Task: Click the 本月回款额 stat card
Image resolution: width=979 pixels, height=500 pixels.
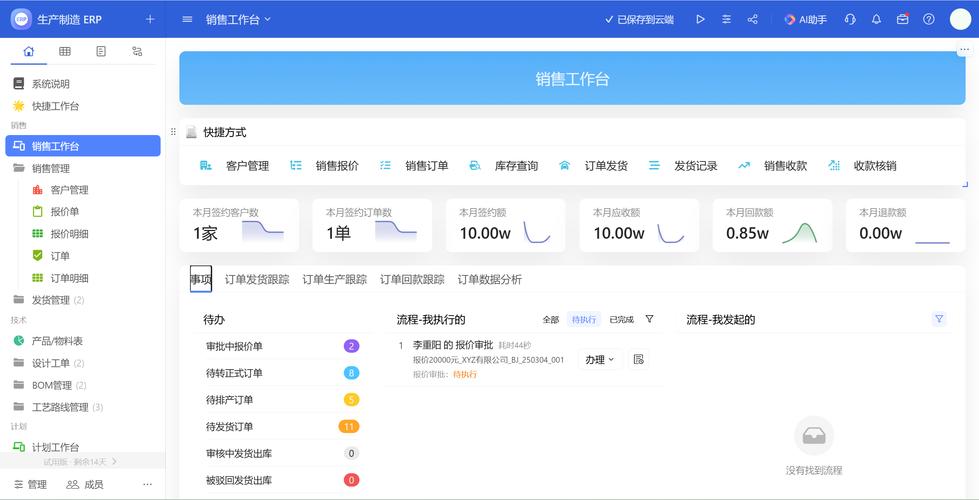Action: 772,225
